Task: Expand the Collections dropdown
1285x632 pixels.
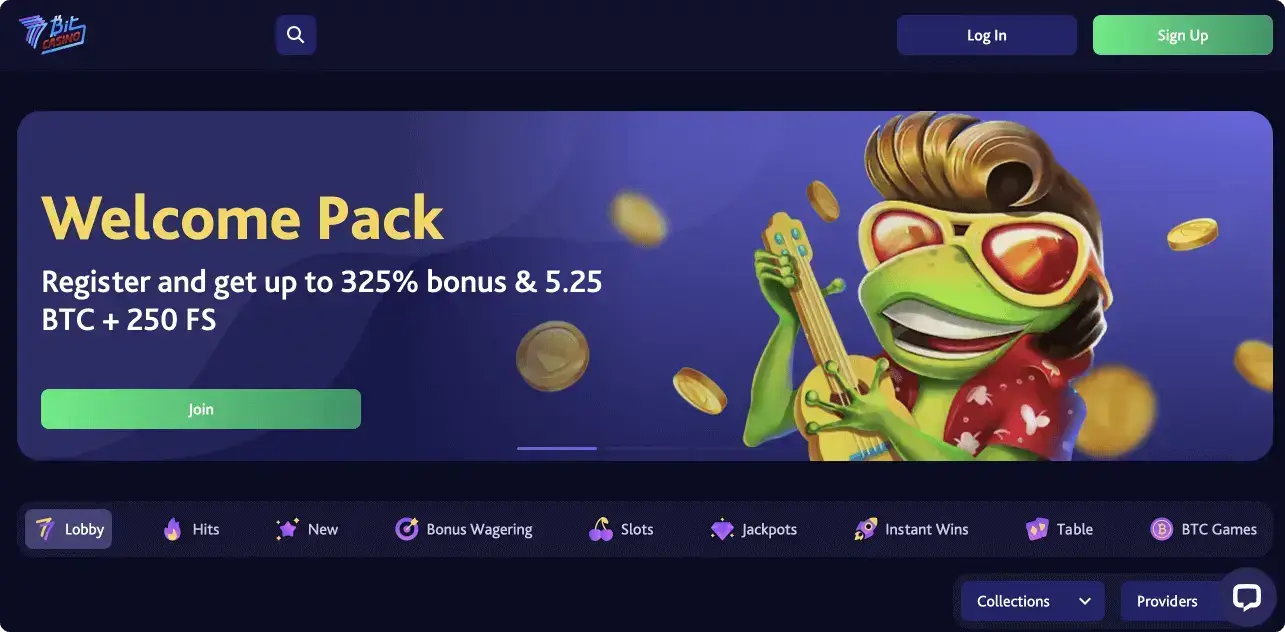Action: coord(1033,601)
